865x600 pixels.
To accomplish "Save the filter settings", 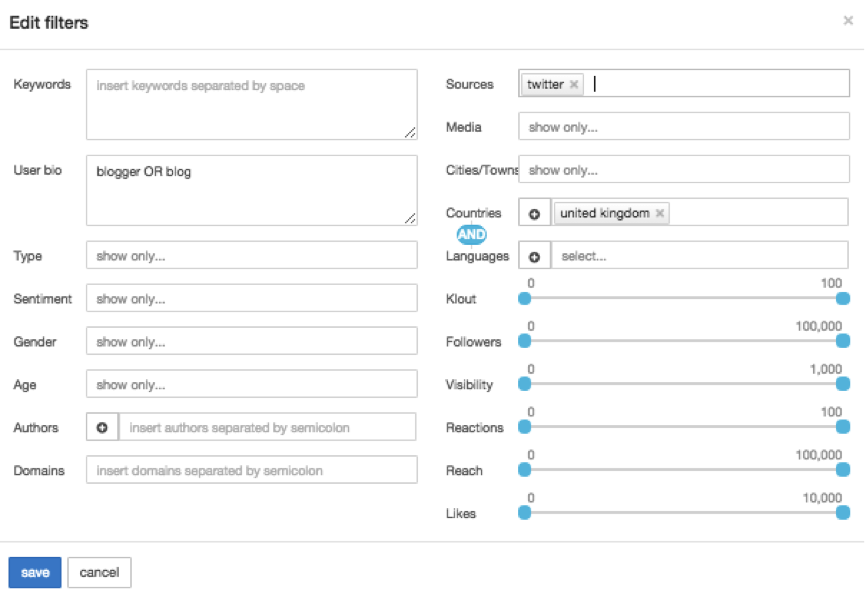I will tap(35, 573).
